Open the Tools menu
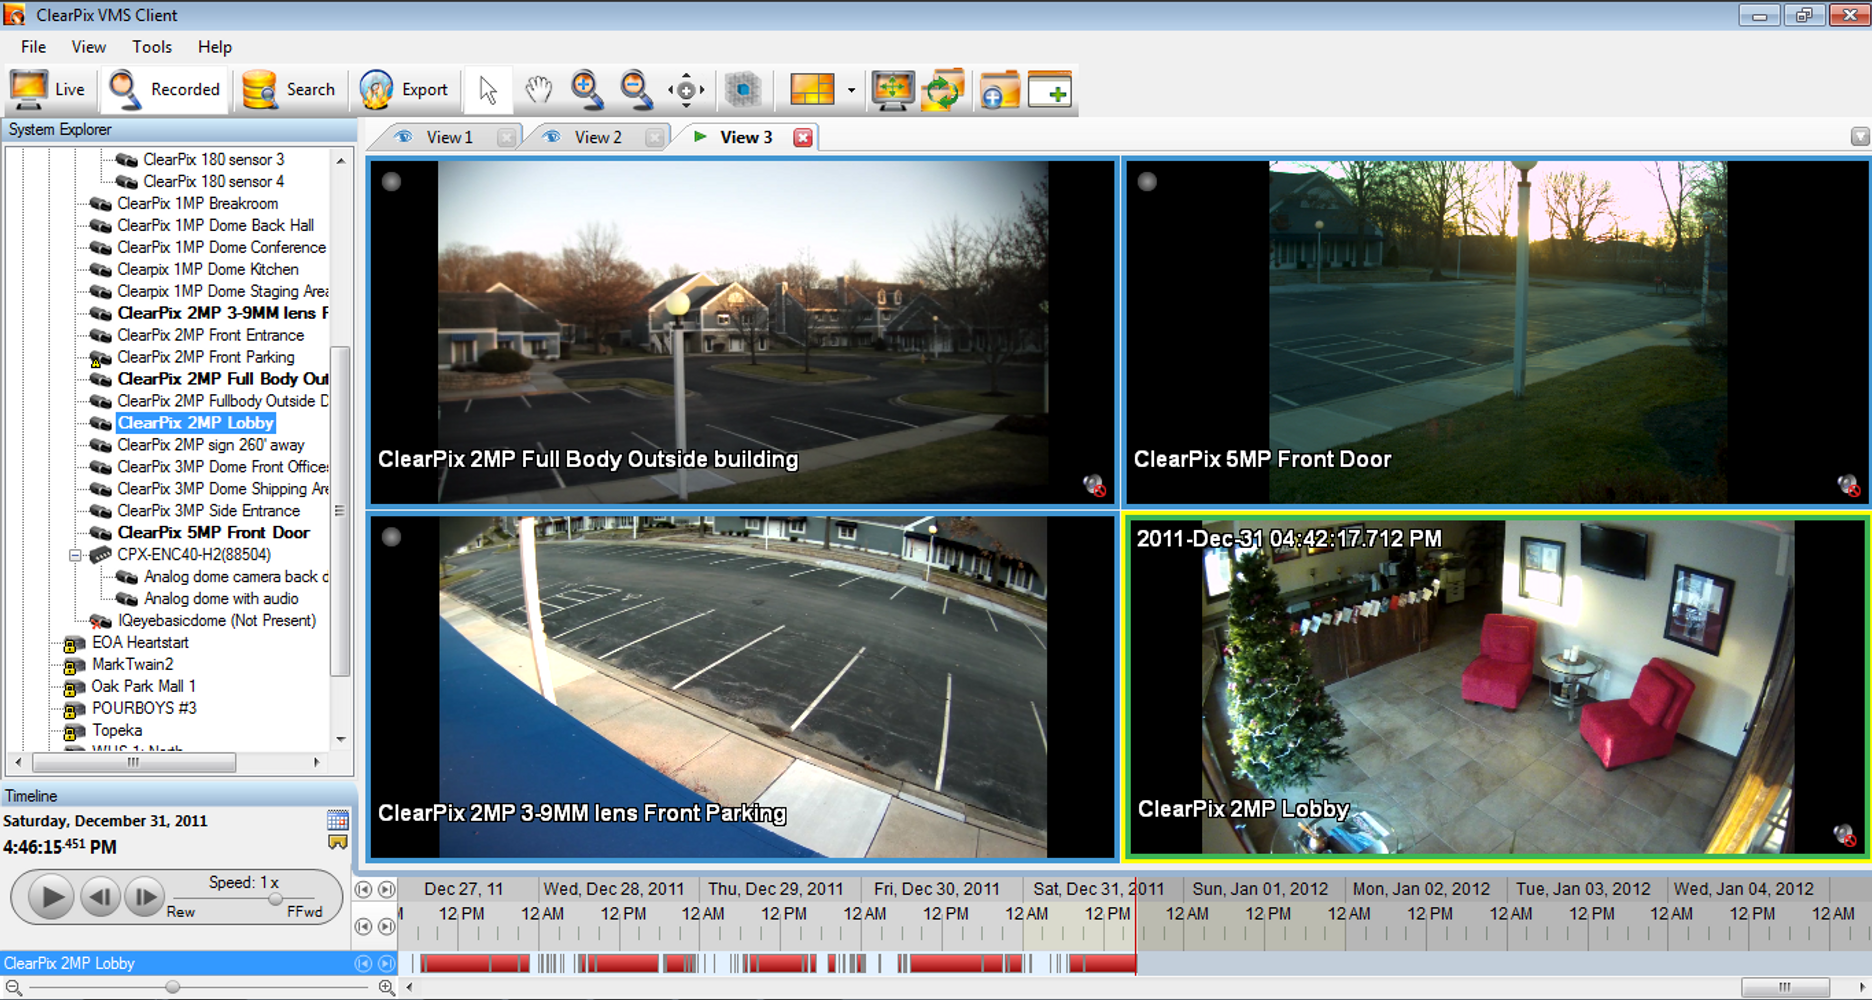This screenshot has height=1000, width=1872. tap(151, 46)
